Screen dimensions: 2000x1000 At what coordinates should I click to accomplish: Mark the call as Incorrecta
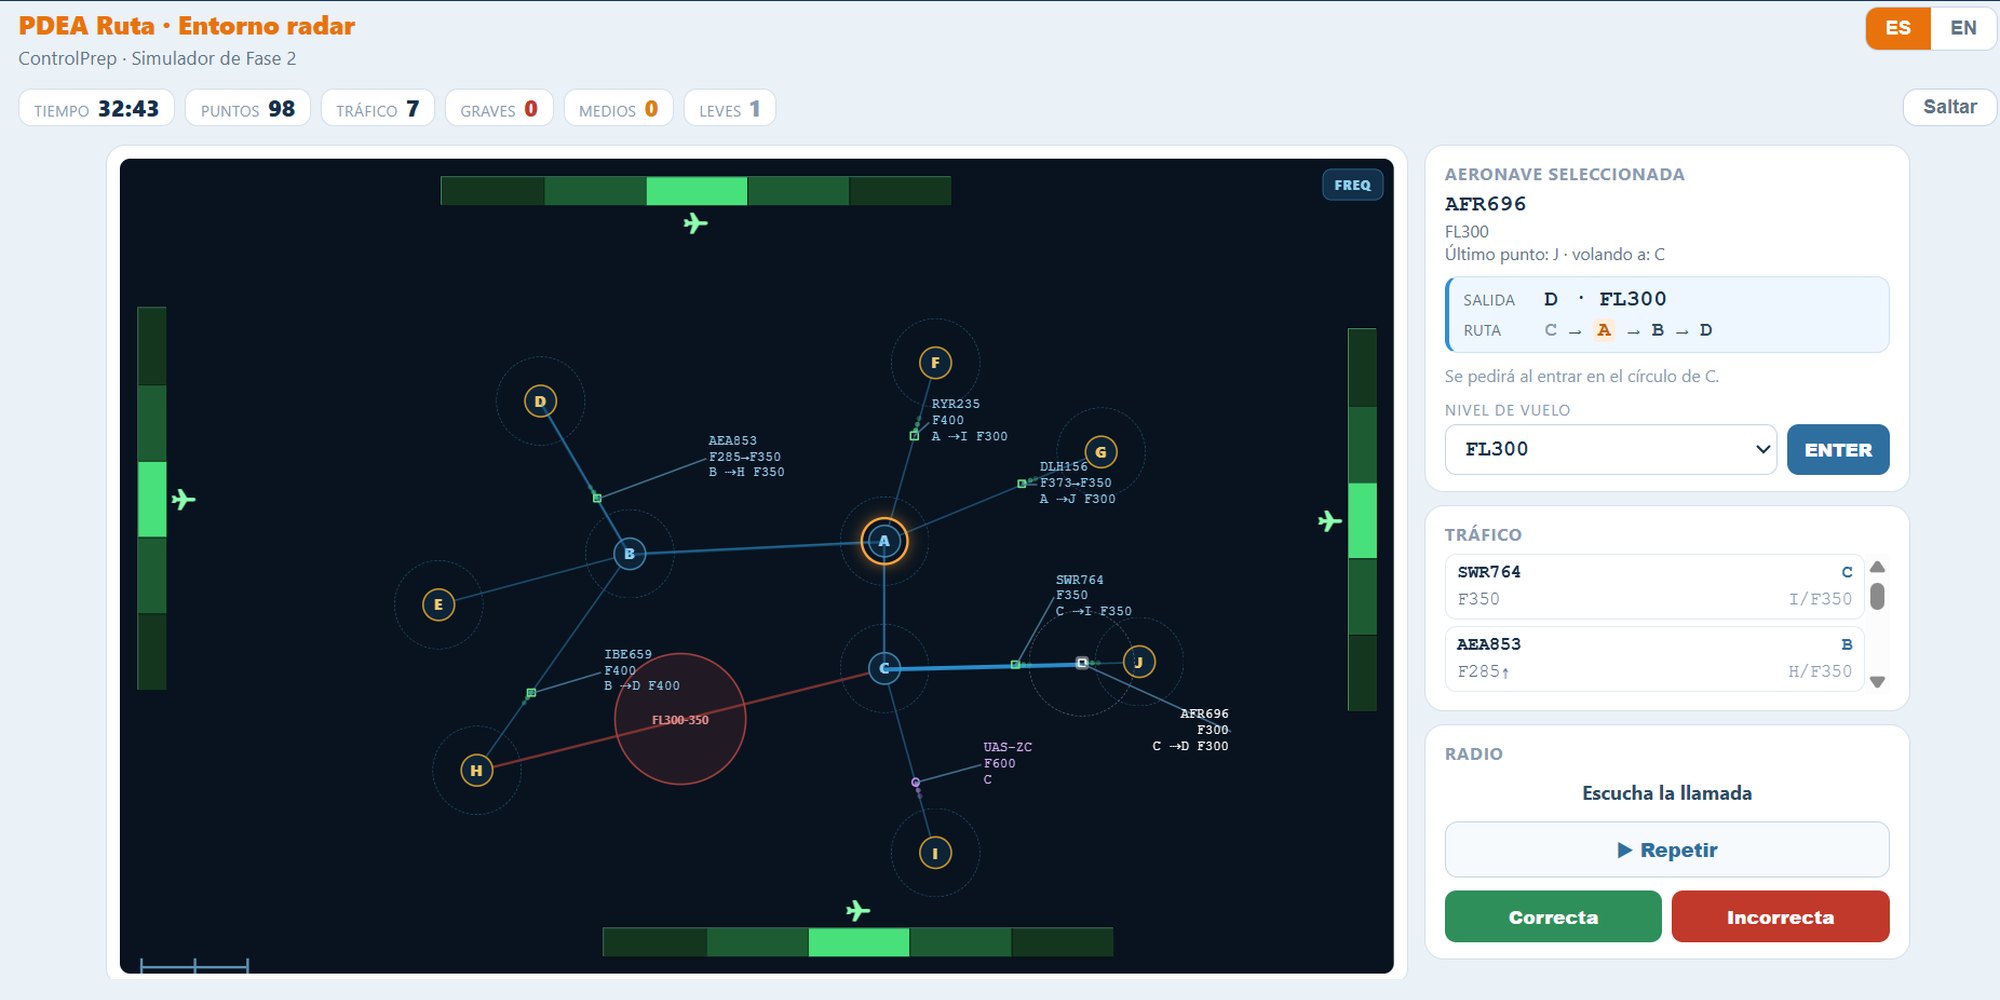1780,917
